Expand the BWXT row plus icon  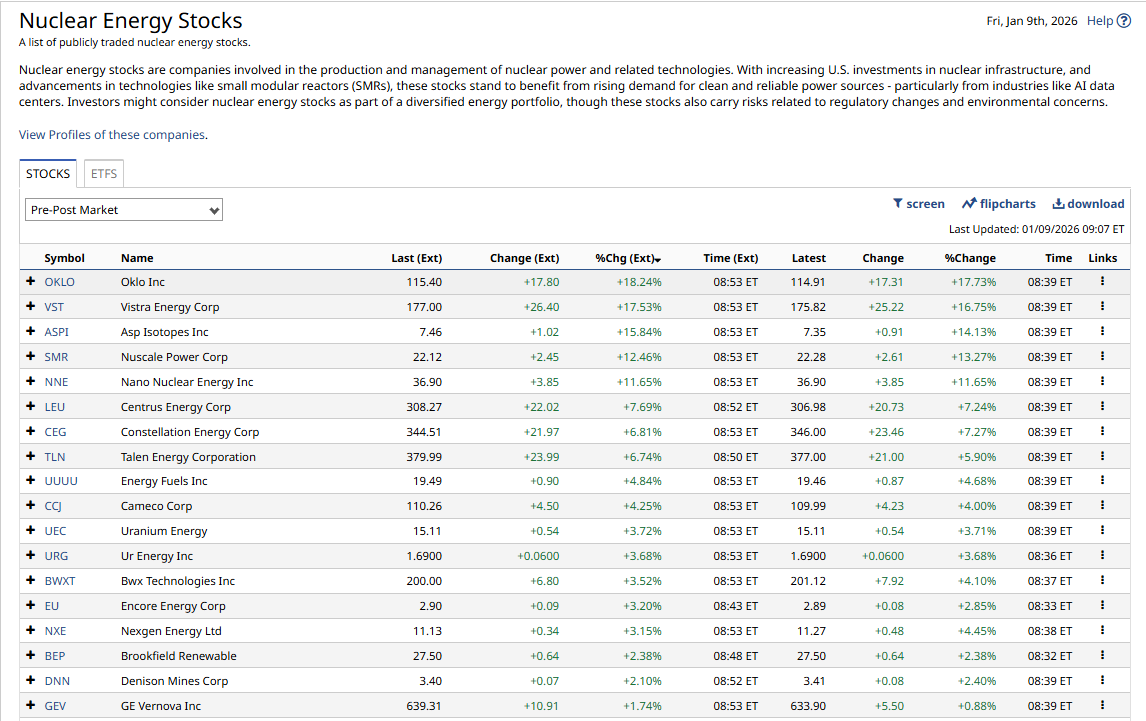click(31, 581)
